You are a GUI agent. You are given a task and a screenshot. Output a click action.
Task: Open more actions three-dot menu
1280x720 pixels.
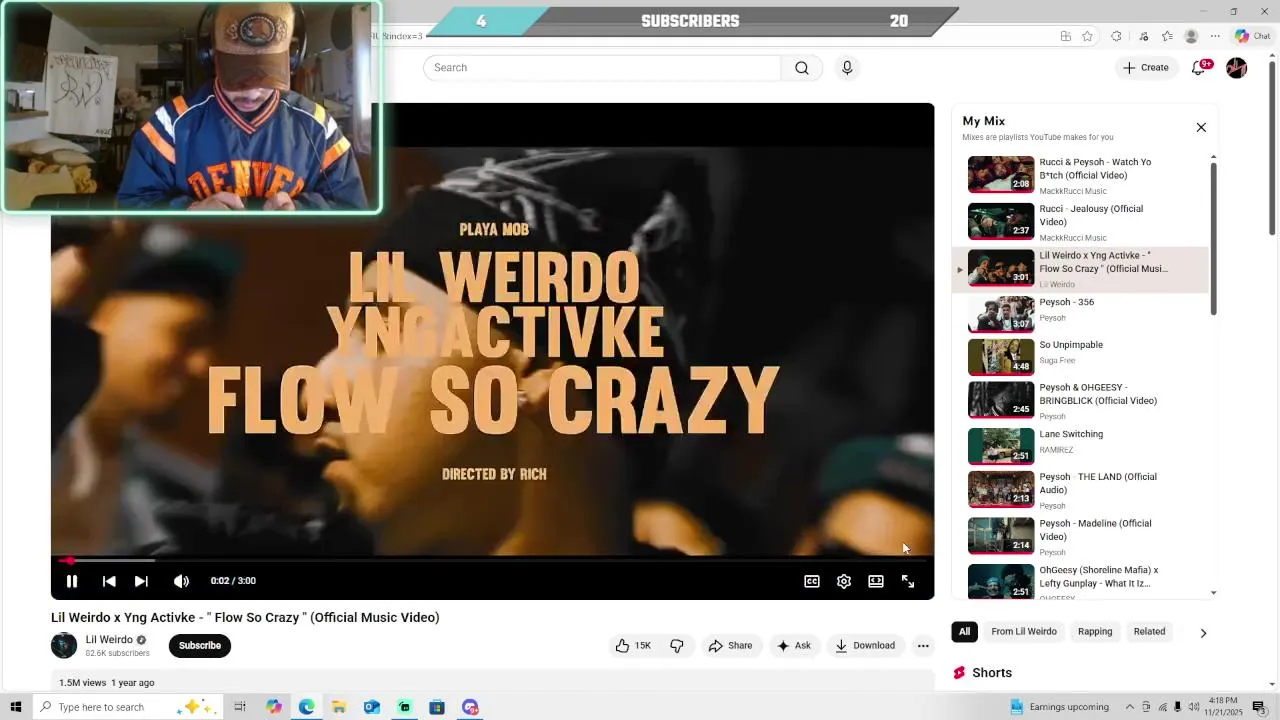pyautogui.click(x=923, y=646)
